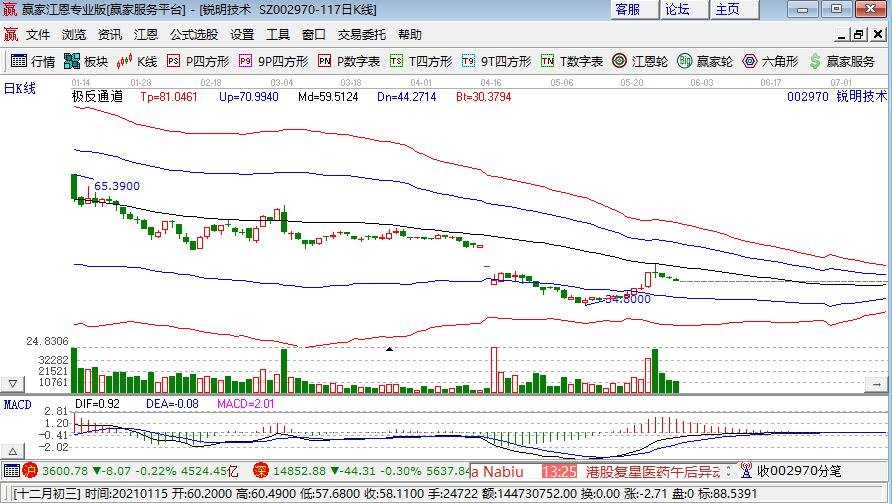Launch the 赢家轮 wheel tool
Screen dimensions: 892x504
click(705, 61)
